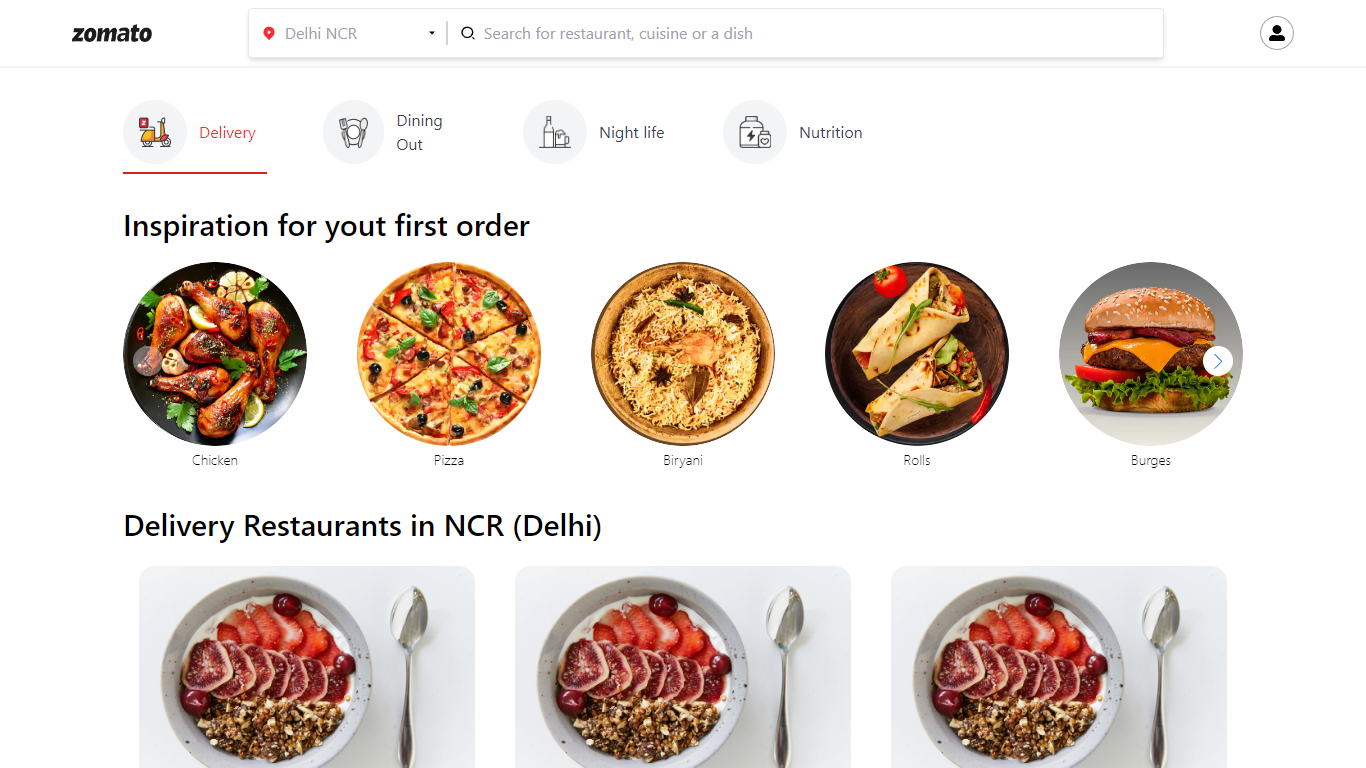Select the Nutrition section
Image resolution: width=1366 pixels, height=768 pixels.
pyautogui.click(x=829, y=131)
